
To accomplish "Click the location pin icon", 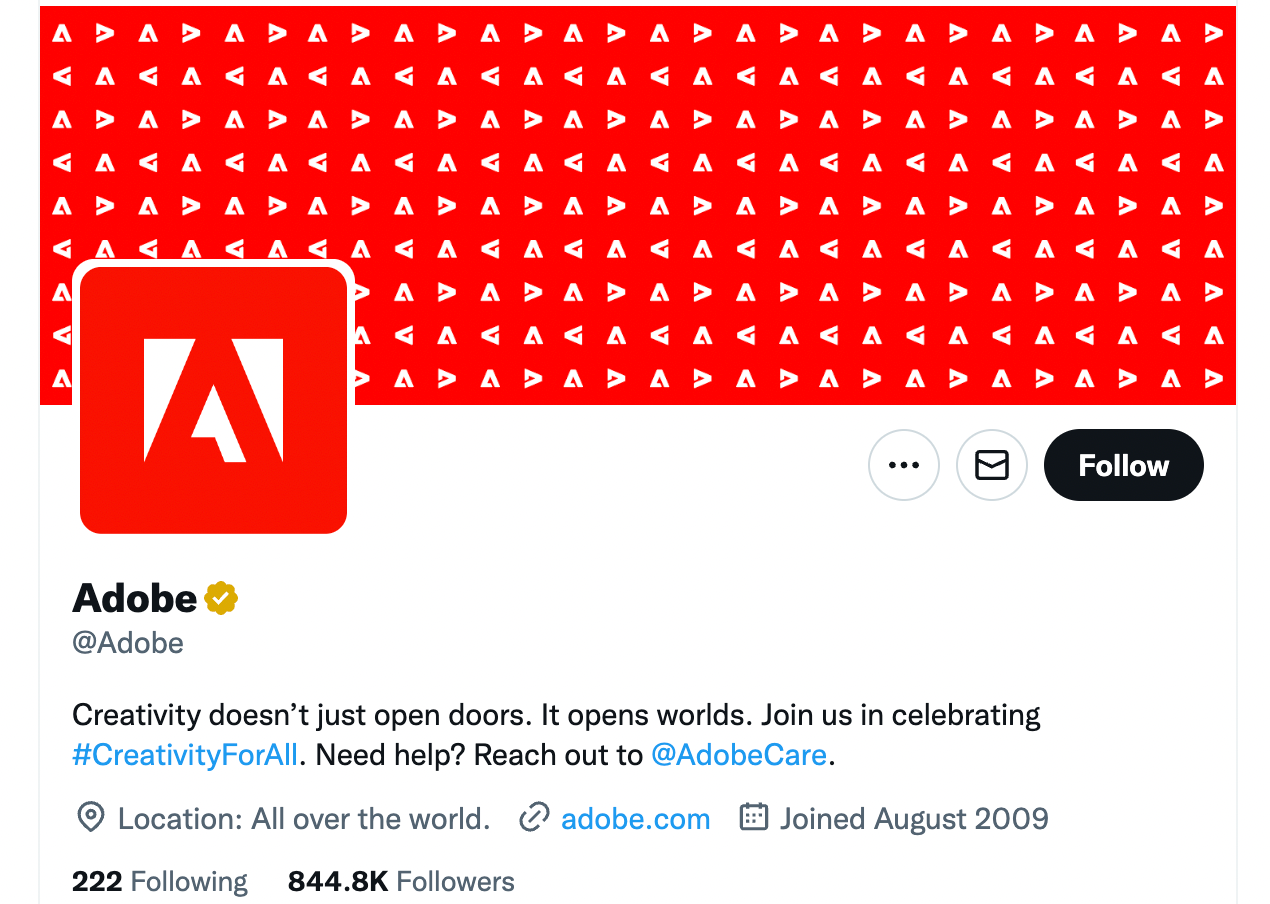I will point(91,818).
